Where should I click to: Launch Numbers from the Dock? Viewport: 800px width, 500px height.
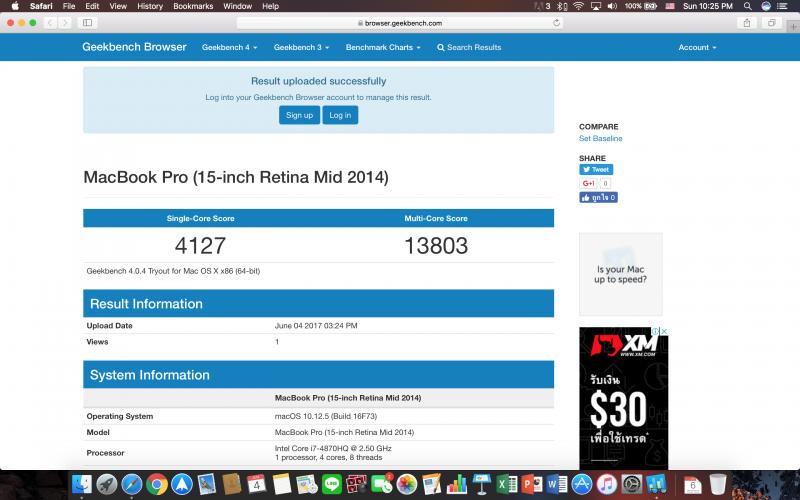click(x=457, y=484)
